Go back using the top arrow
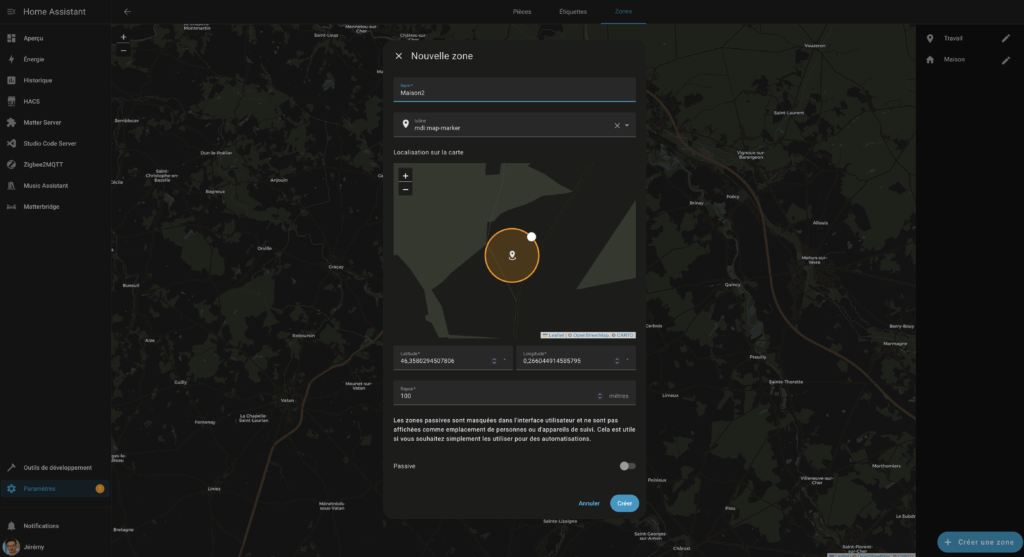Image resolution: width=1024 pixels, height=557 pixels. click(127, 11)
